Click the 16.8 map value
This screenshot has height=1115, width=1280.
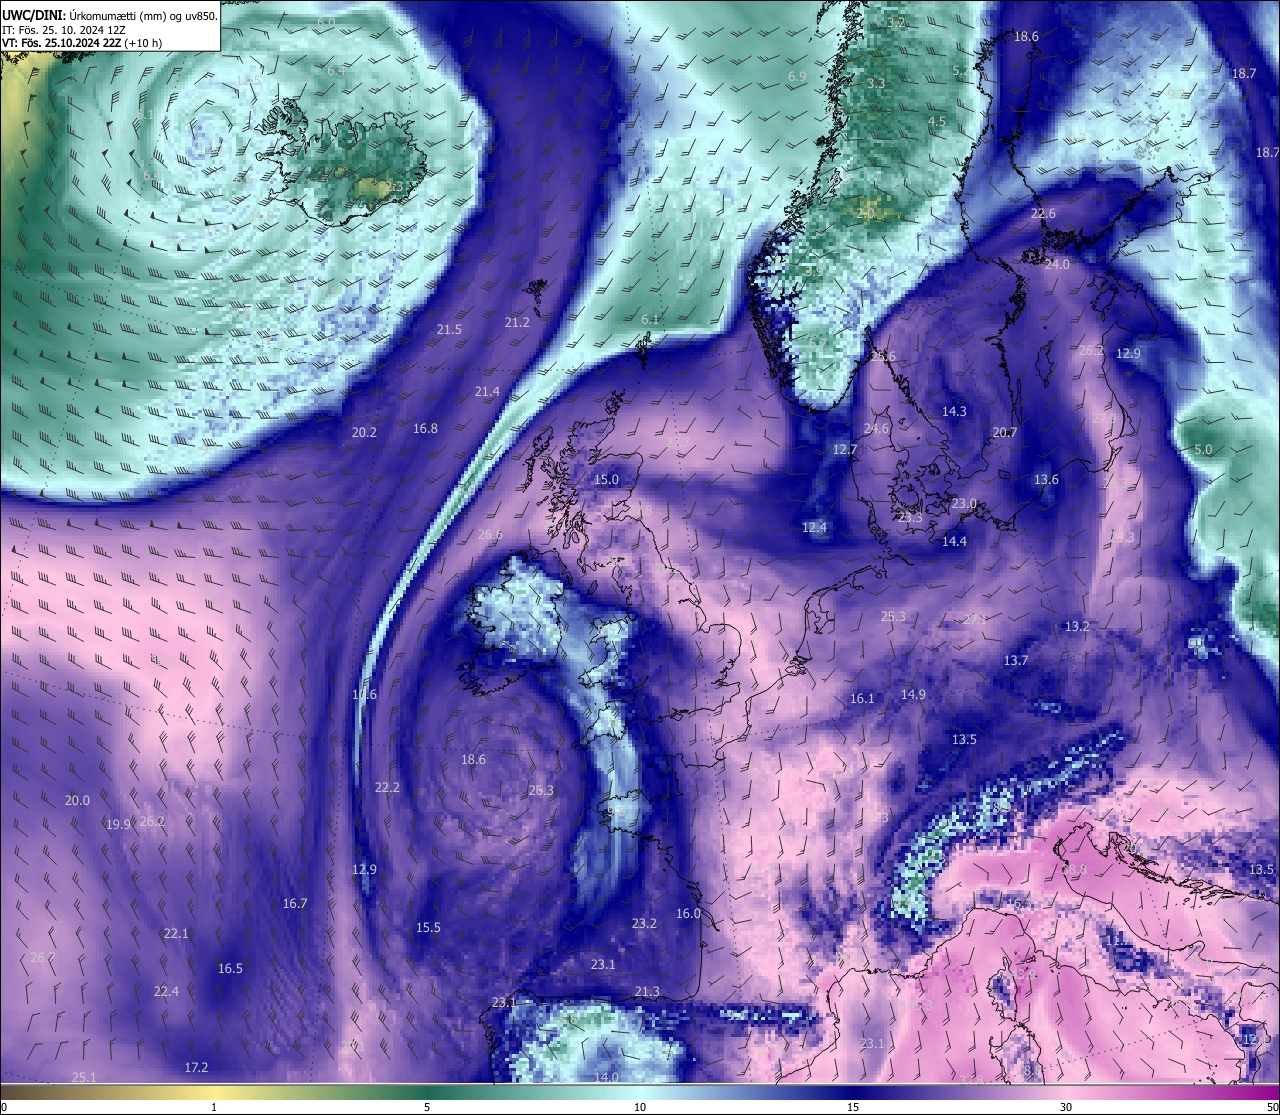click(425, 429)
